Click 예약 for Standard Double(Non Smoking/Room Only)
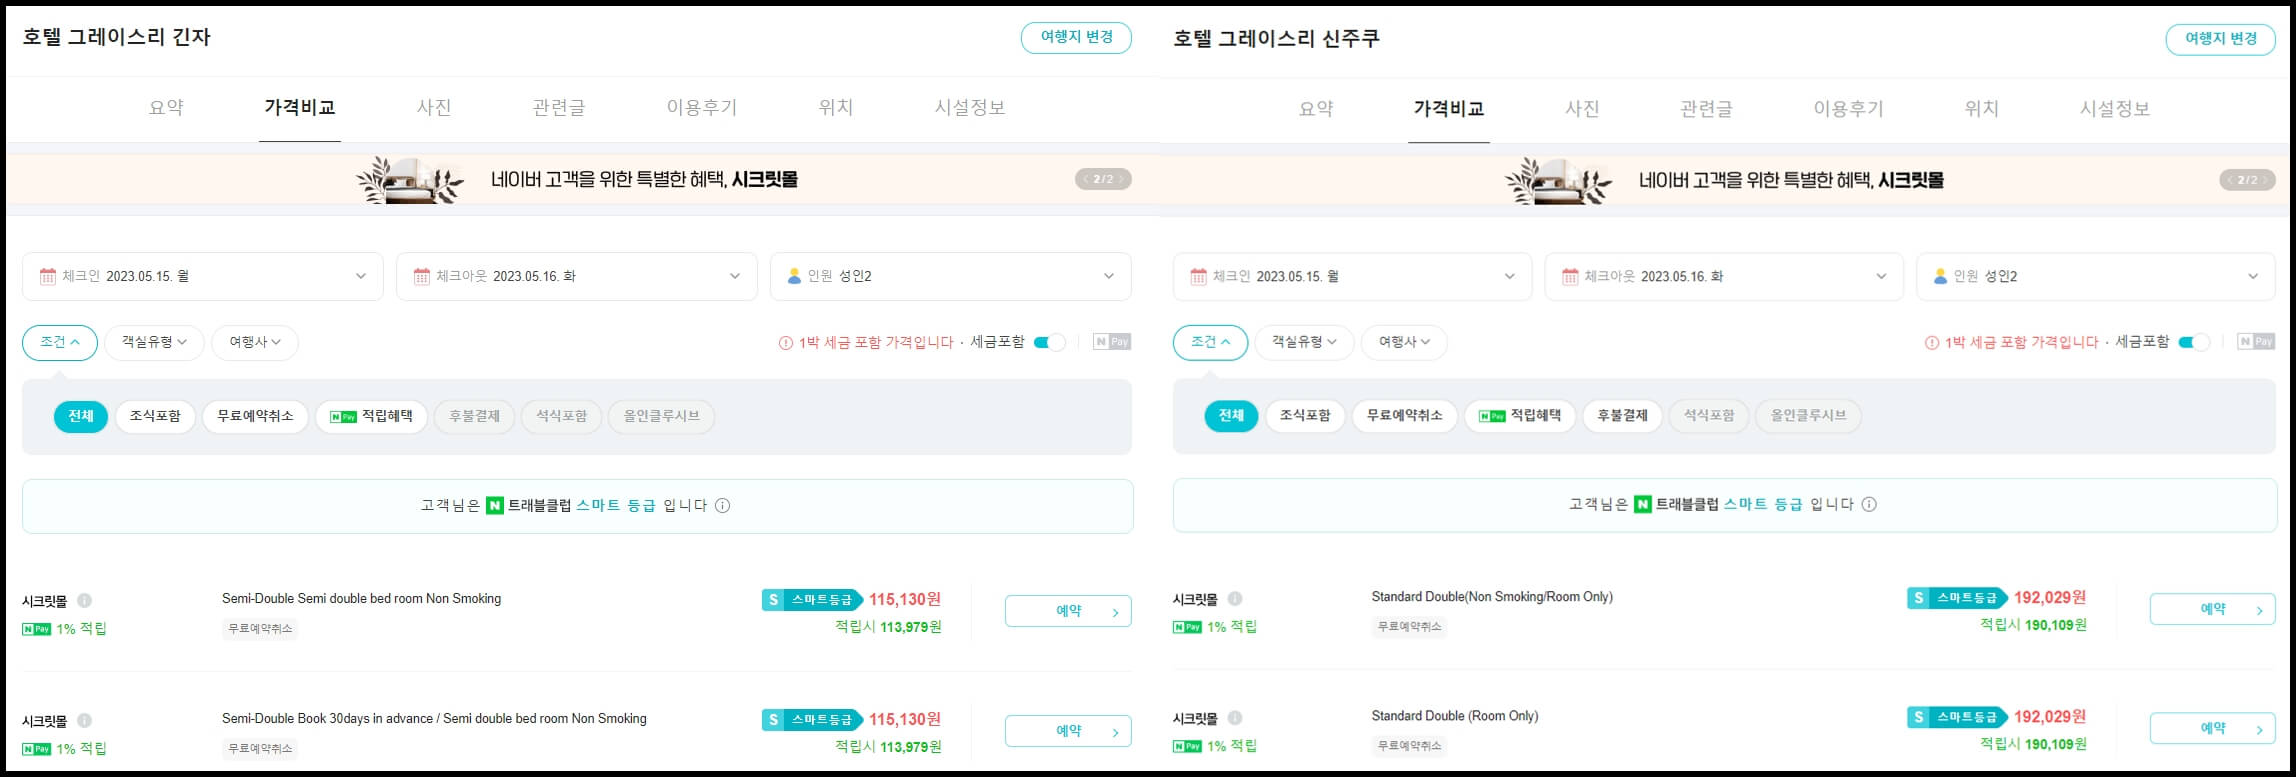 [x=2213, y=610]
